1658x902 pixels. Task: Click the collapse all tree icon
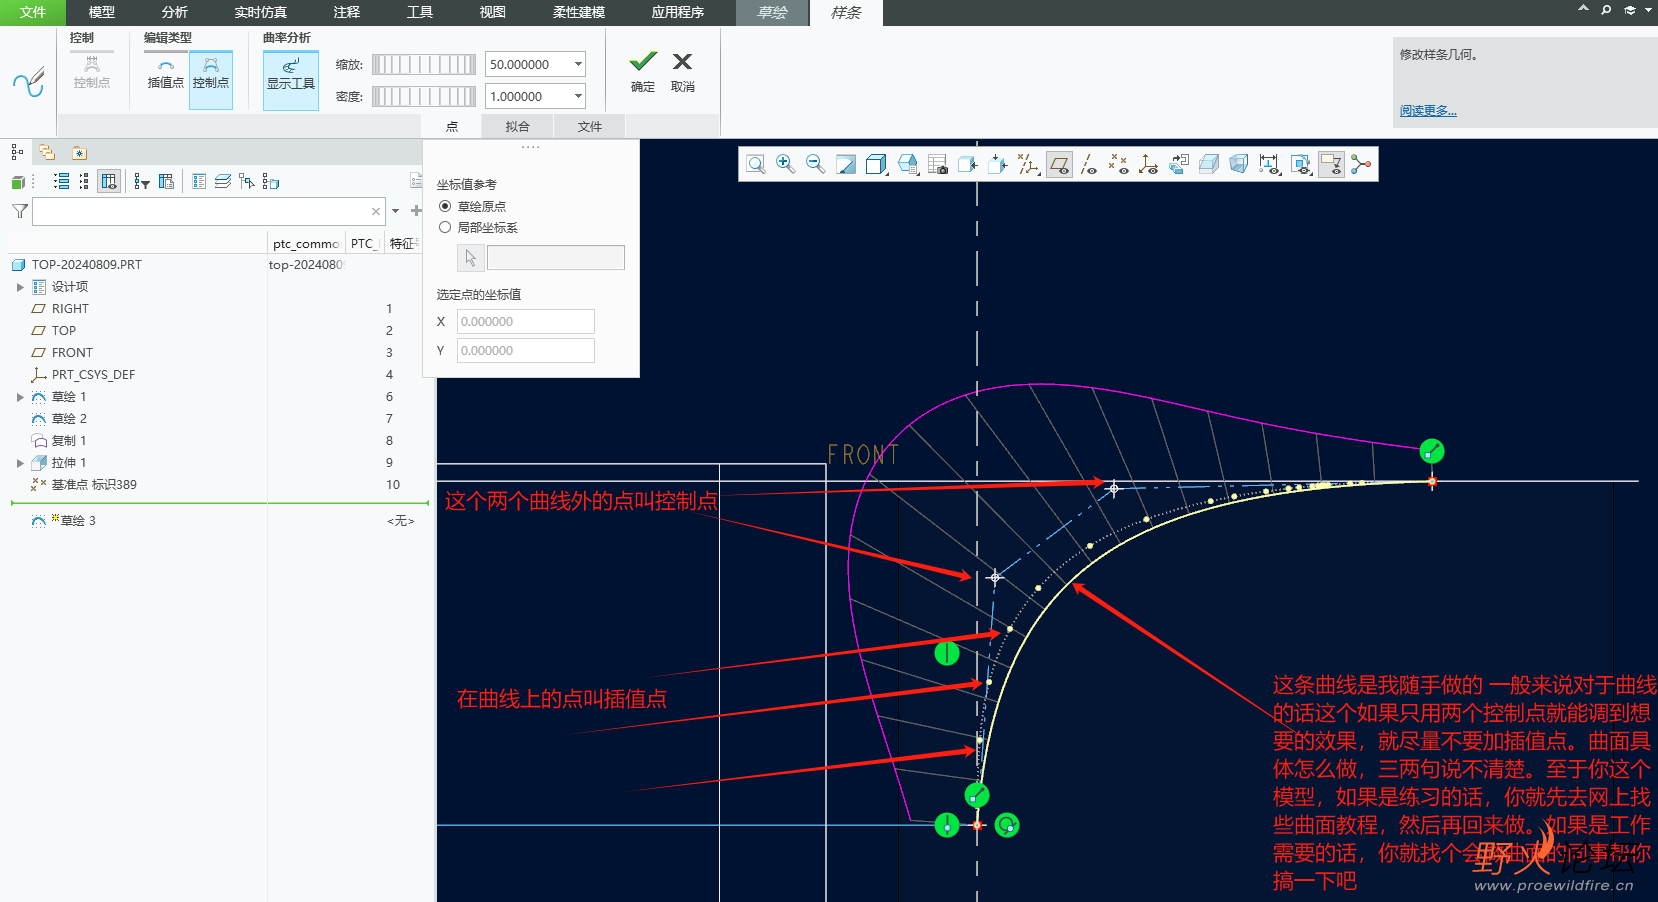[84, 181]
